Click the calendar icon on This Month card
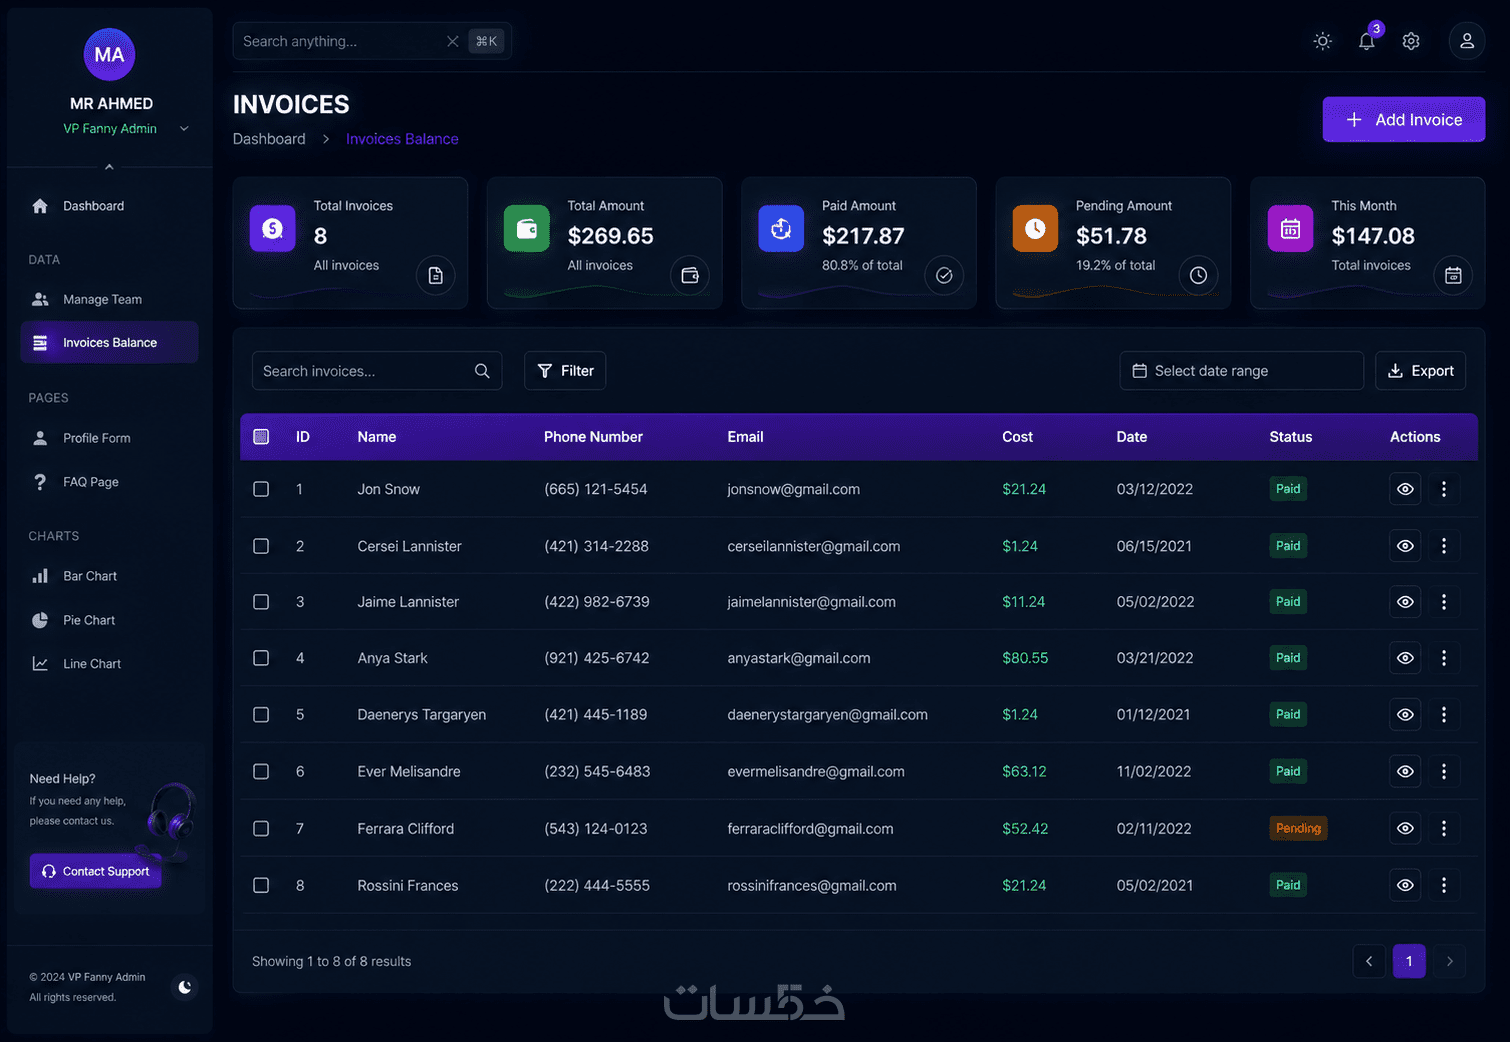Screen dimensions: 1510x1042 coord(1453,275)
